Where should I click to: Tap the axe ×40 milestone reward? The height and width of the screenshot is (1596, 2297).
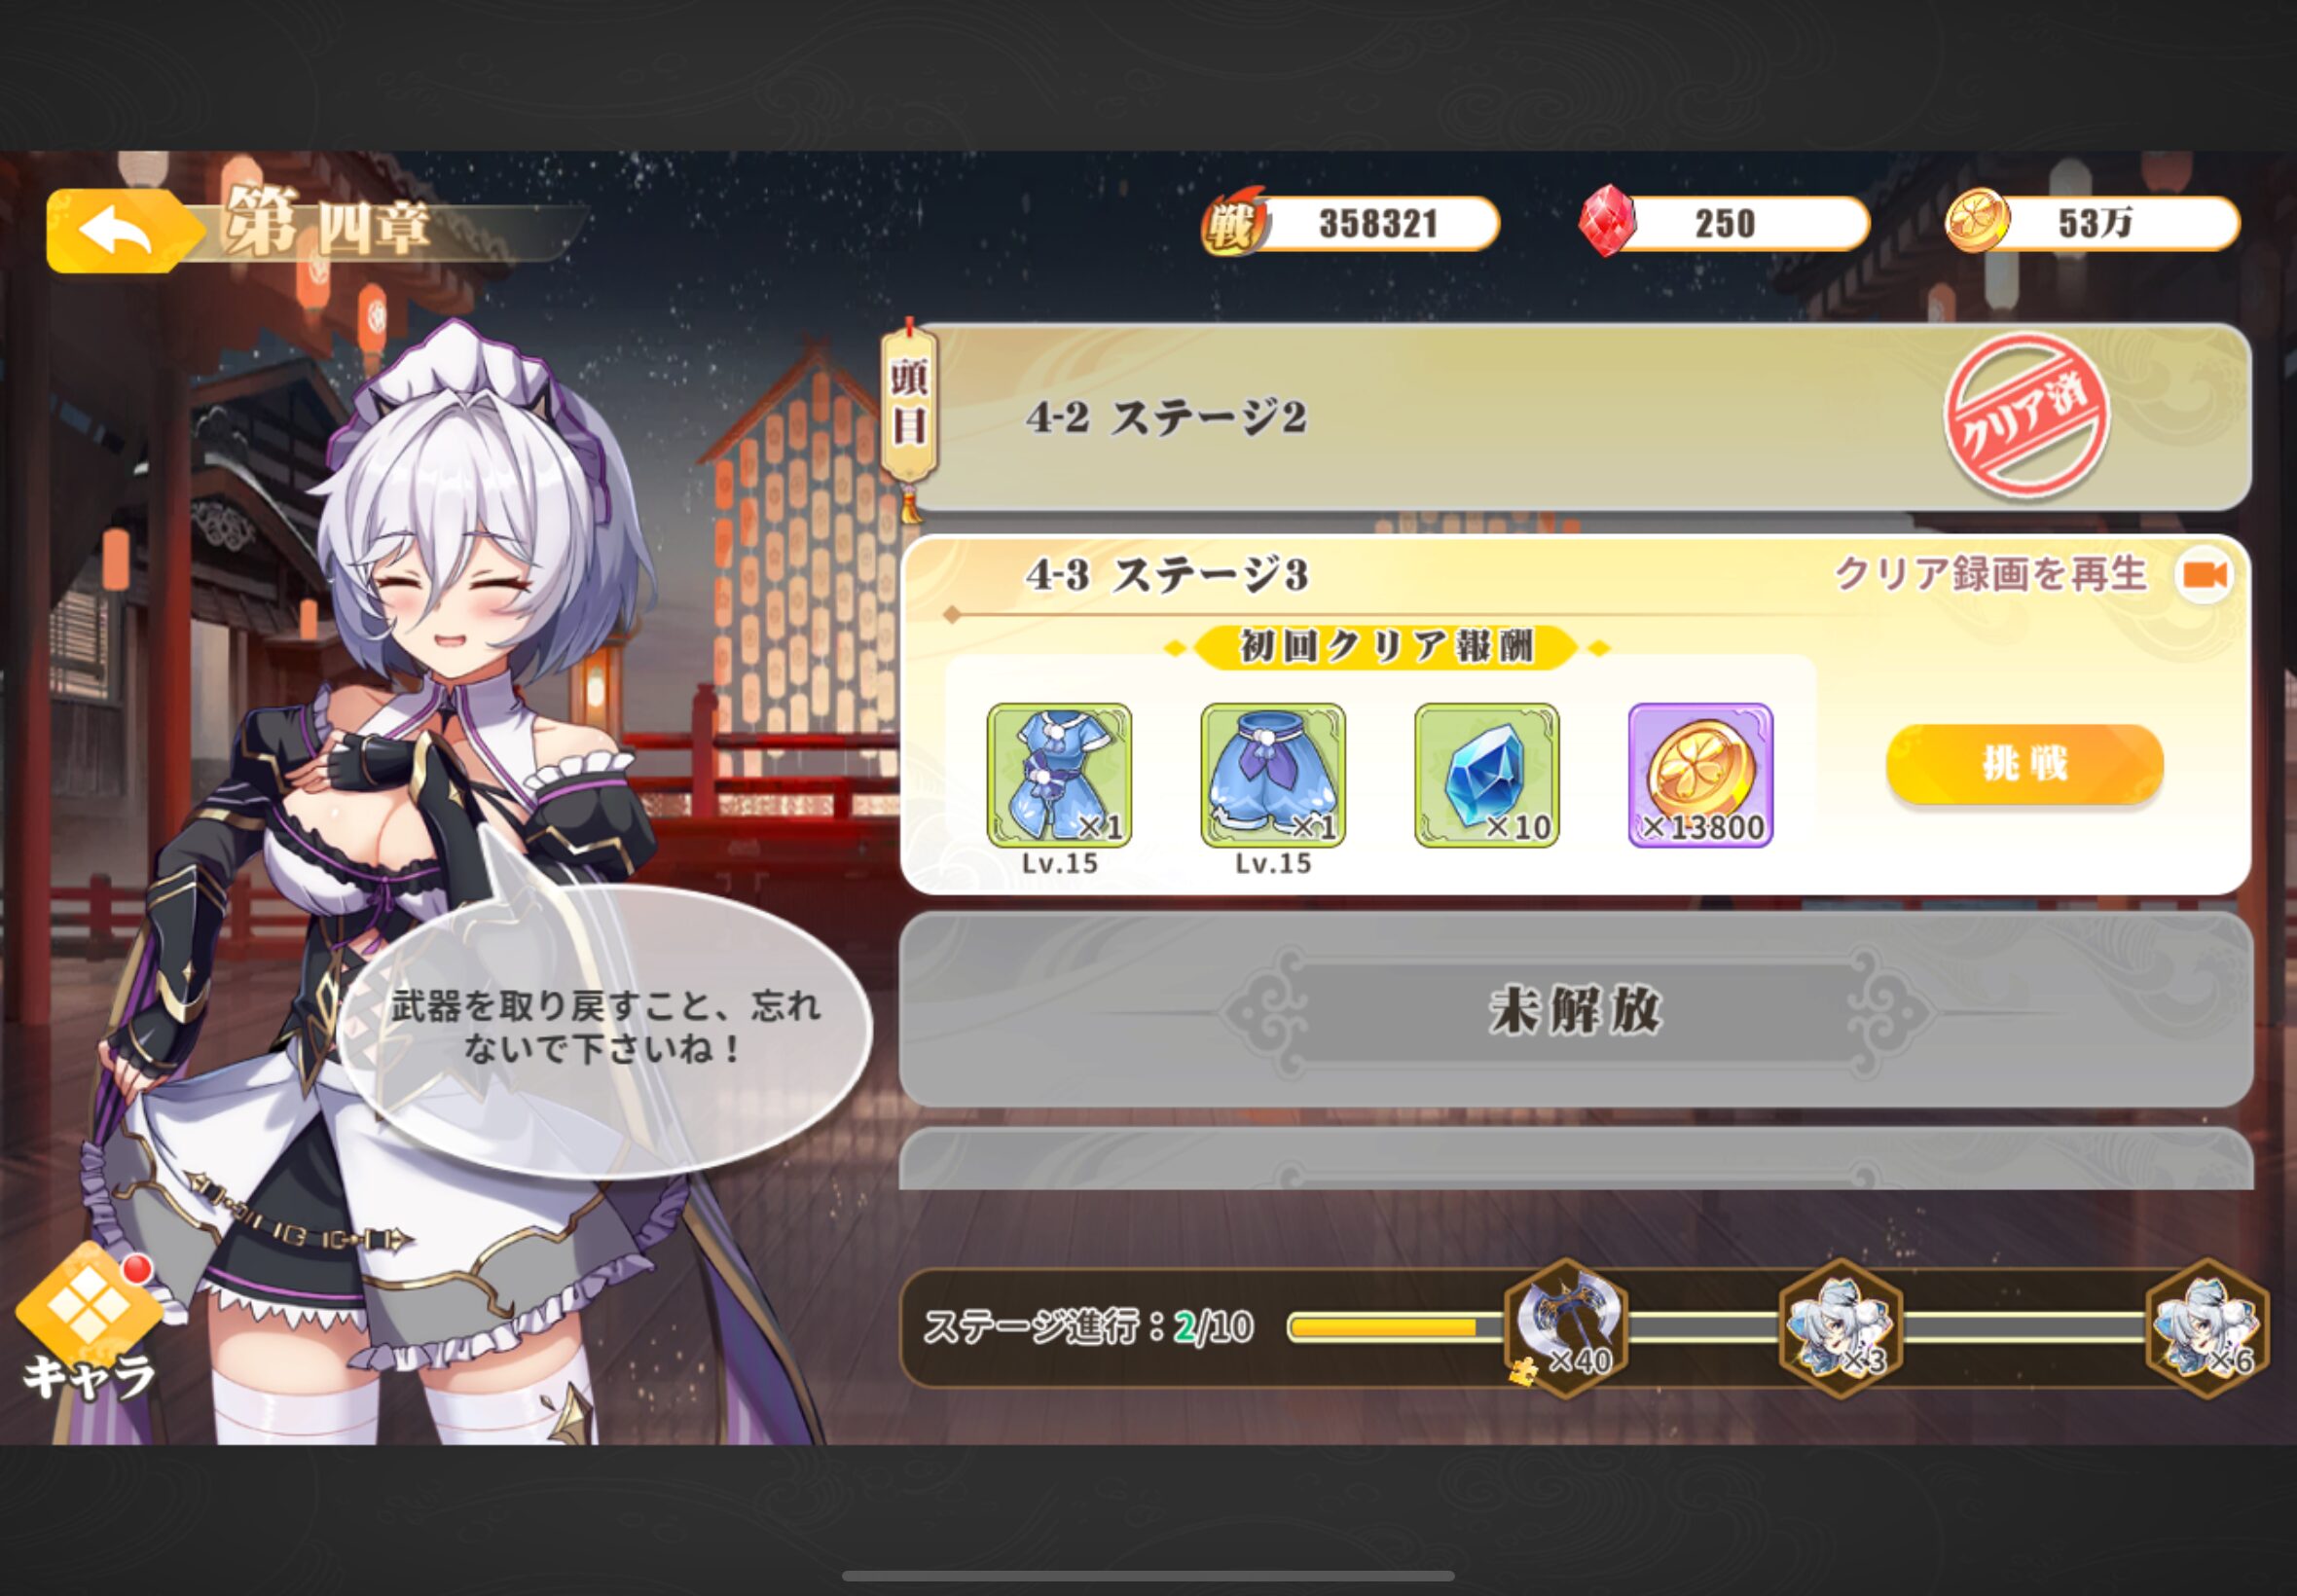pyautogui.click(x=1566, y=1327)
